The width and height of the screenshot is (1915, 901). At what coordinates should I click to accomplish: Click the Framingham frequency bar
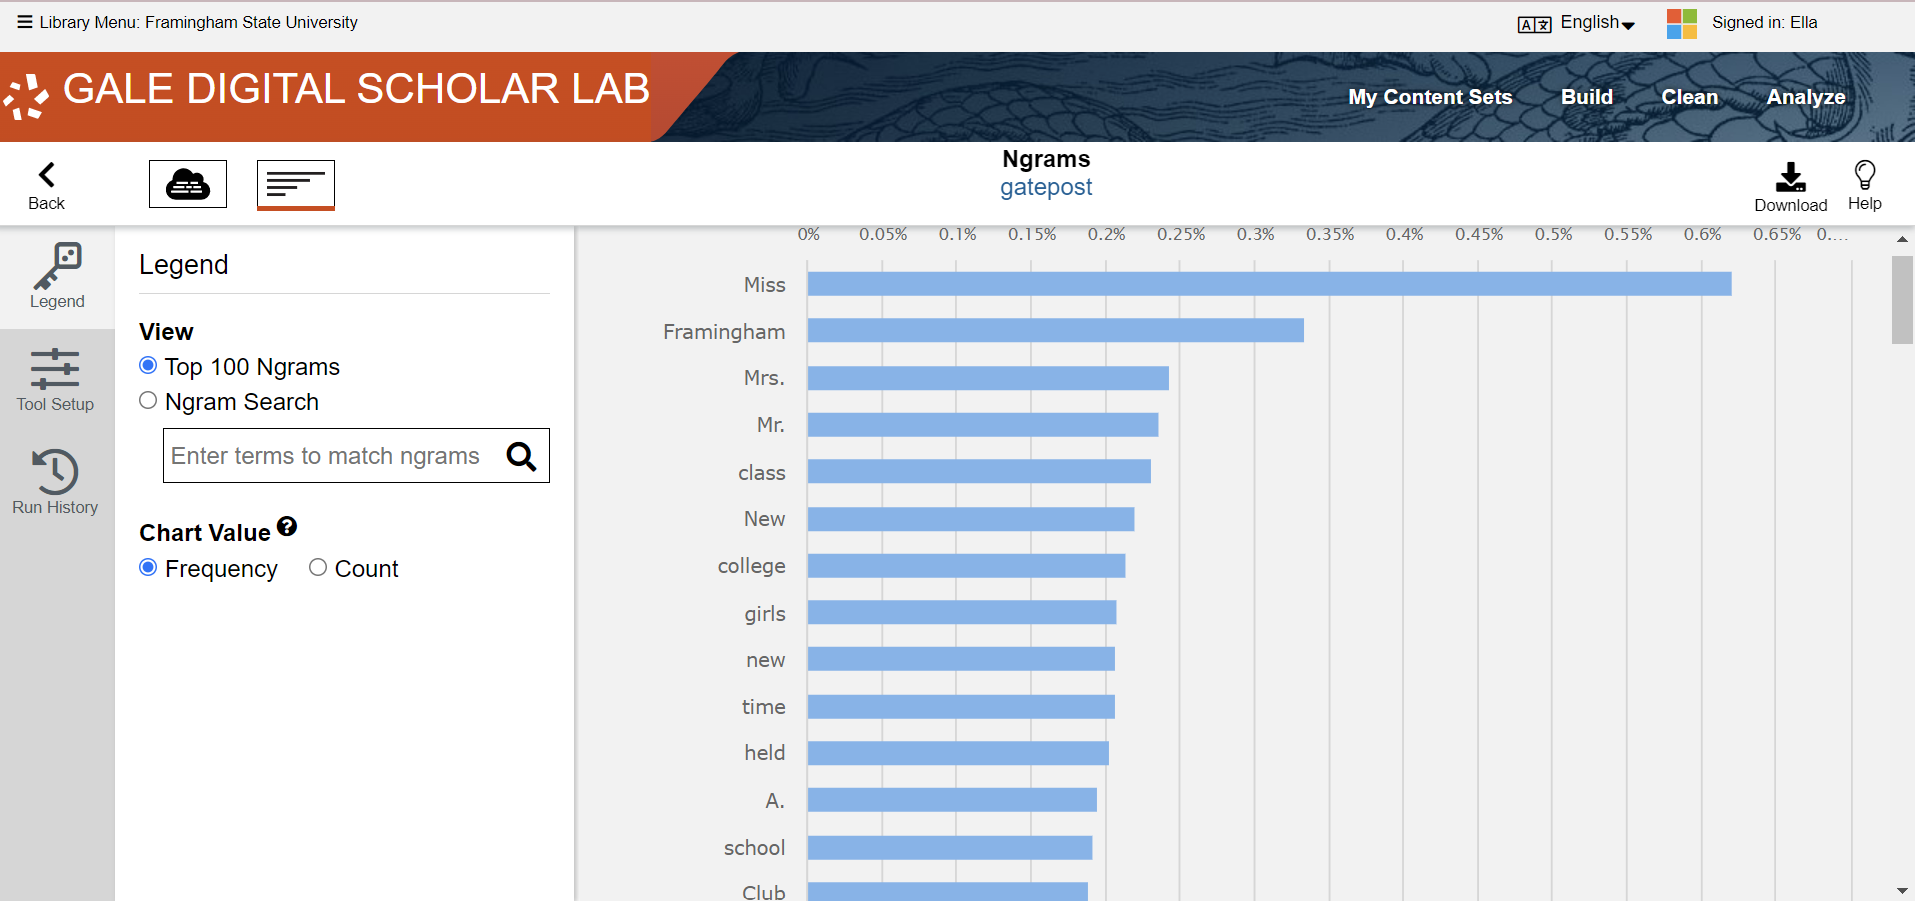pyautogui.click(x=1056, y=330)
